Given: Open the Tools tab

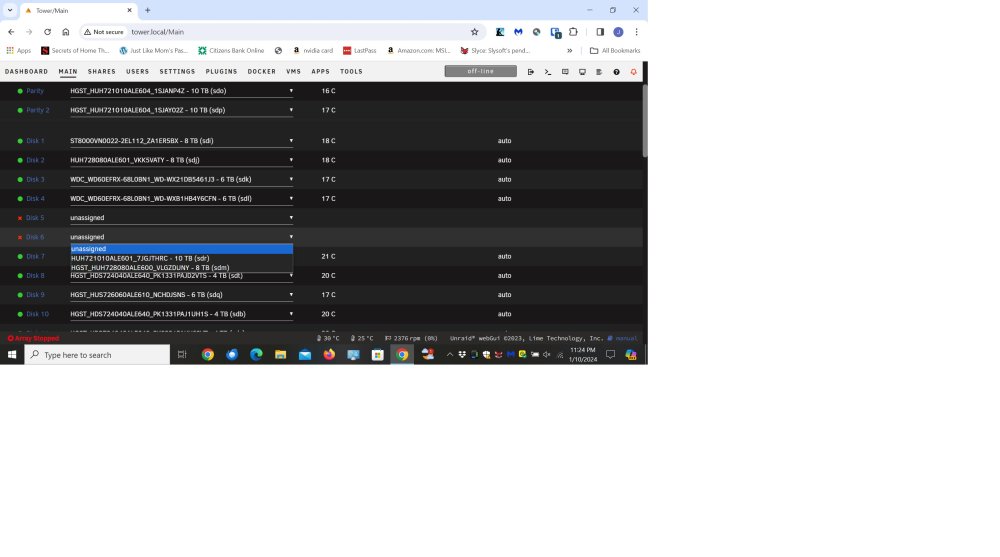Looking at the screenshot, I should [351, 72].
